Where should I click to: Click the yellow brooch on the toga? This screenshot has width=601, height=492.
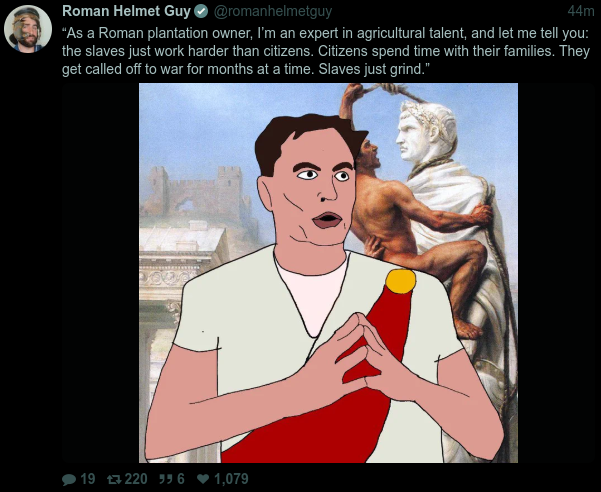point(401,281)
